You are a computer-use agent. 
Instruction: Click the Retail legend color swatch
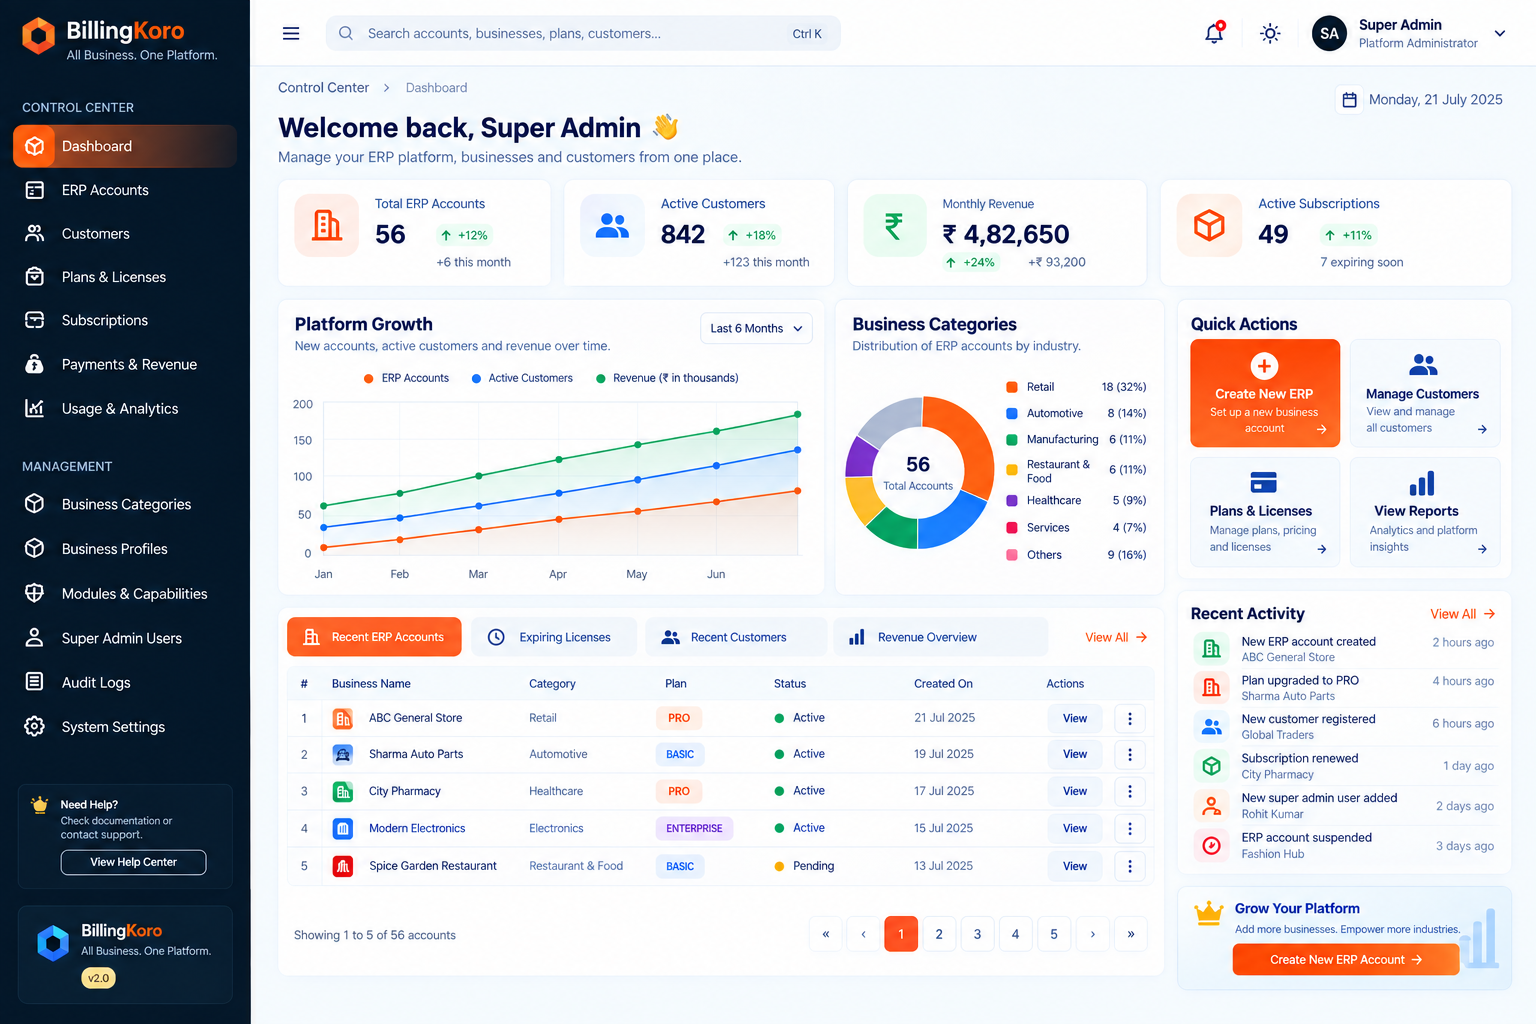[1012, 387]
